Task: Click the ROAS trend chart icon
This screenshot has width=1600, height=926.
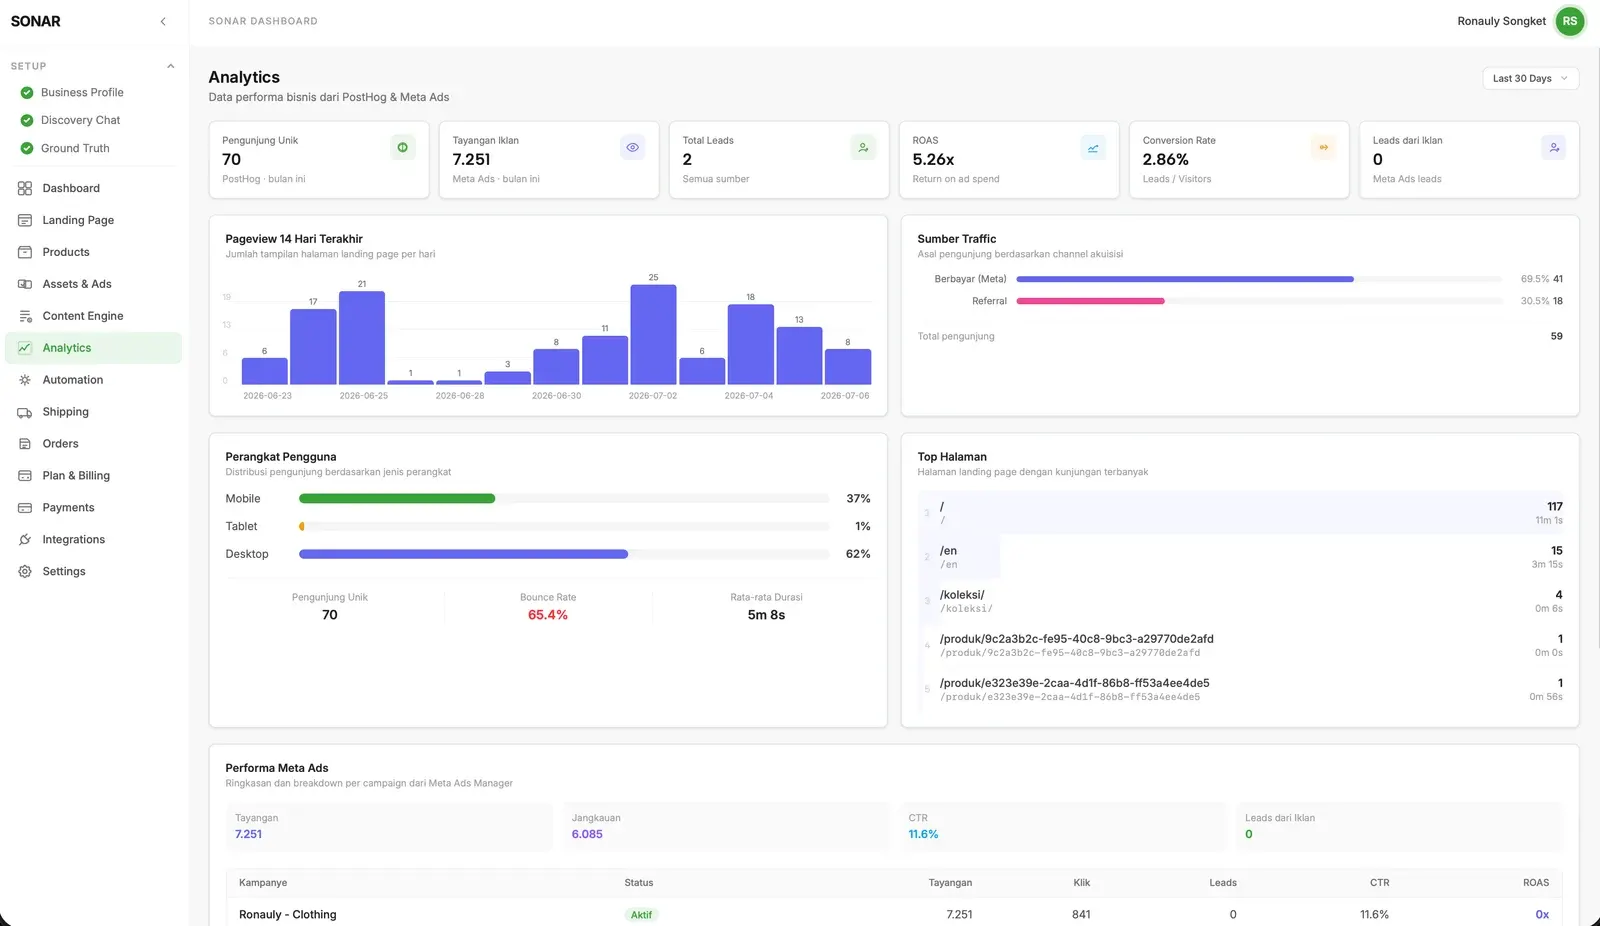Action: click(1093, 148)
